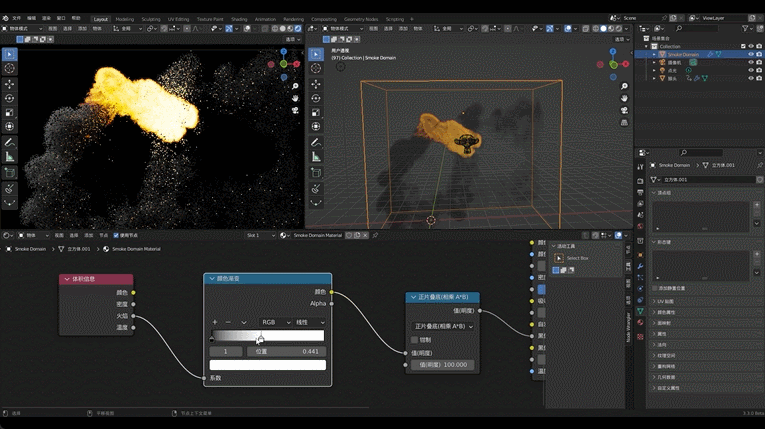Select the Cursor tool in left viewport
Image resolution: width=765 pixels, height=429 pixels.
(x=10, y=68)
